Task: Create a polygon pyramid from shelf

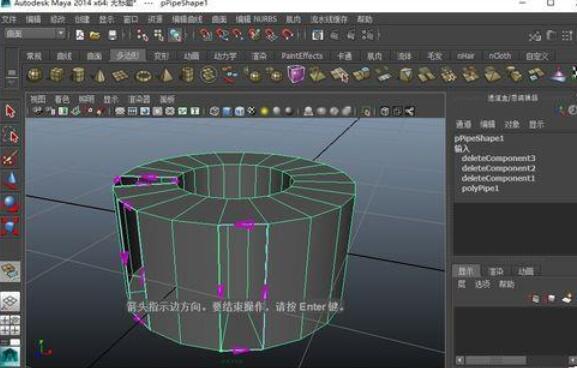Action: (166, 75)
